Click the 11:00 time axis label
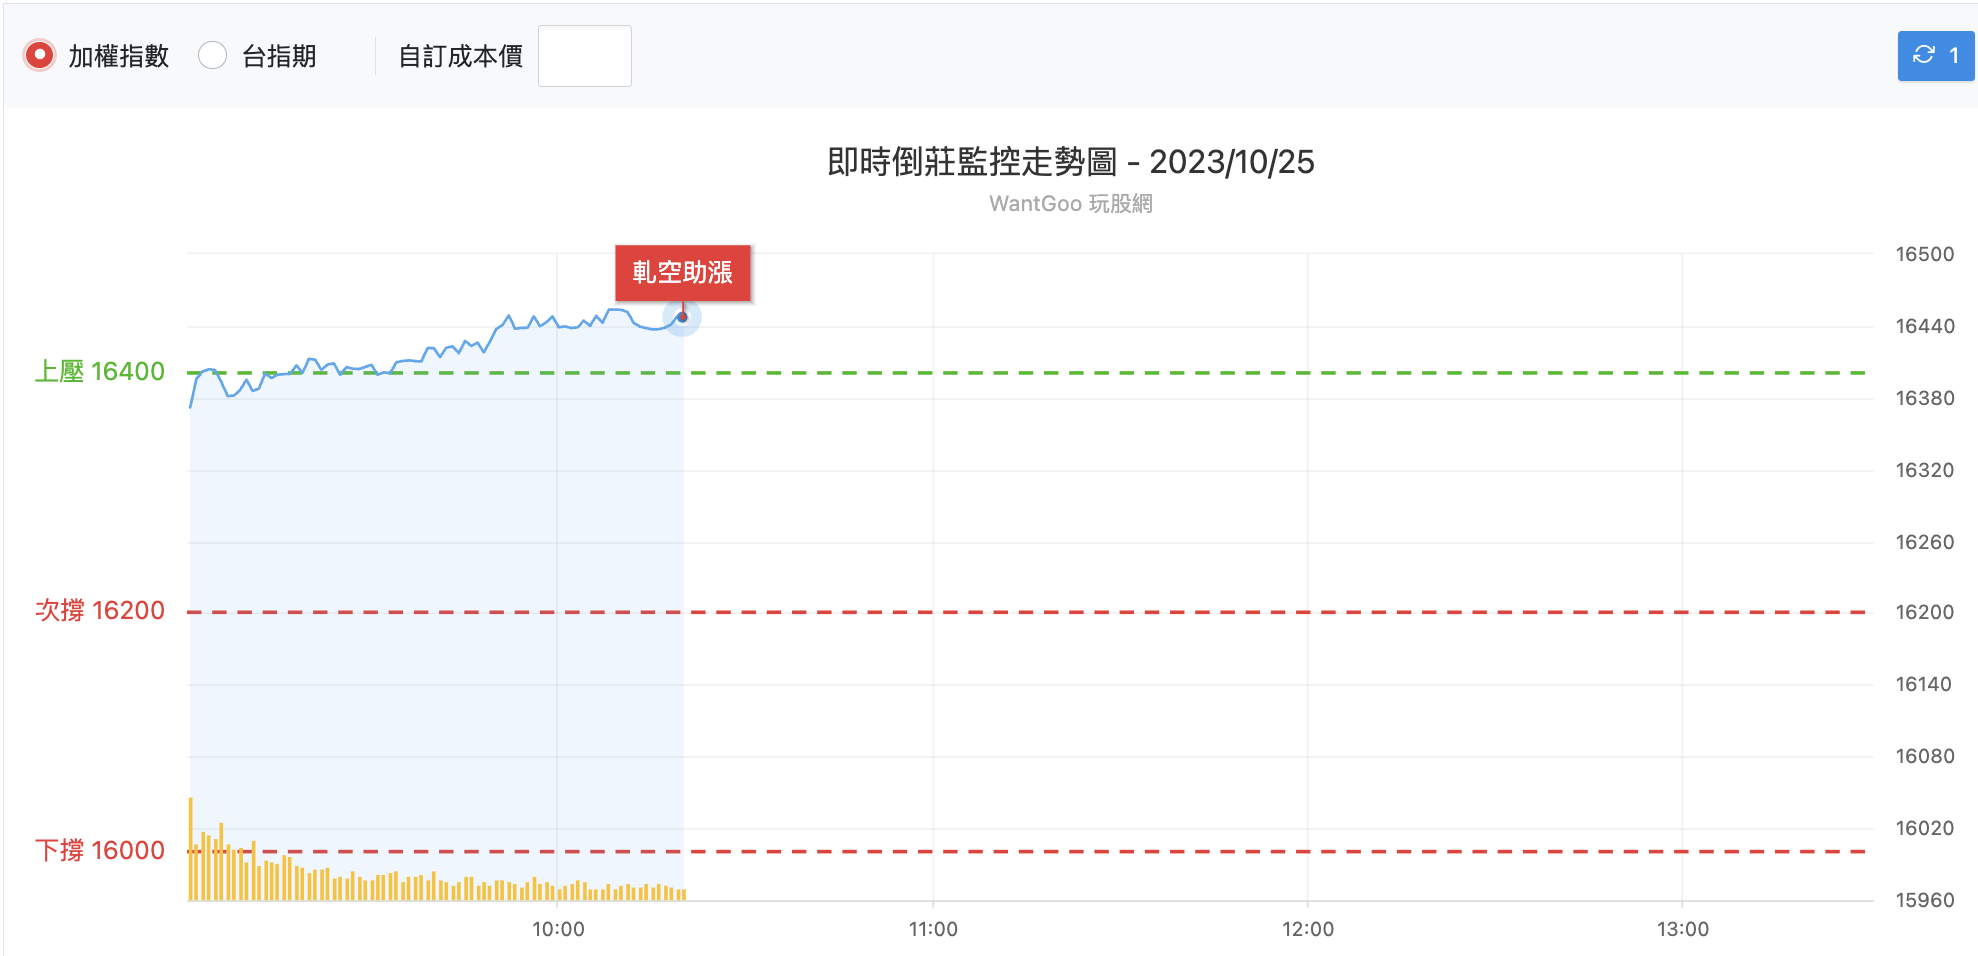1978x956 pixels. coord(933,929)
